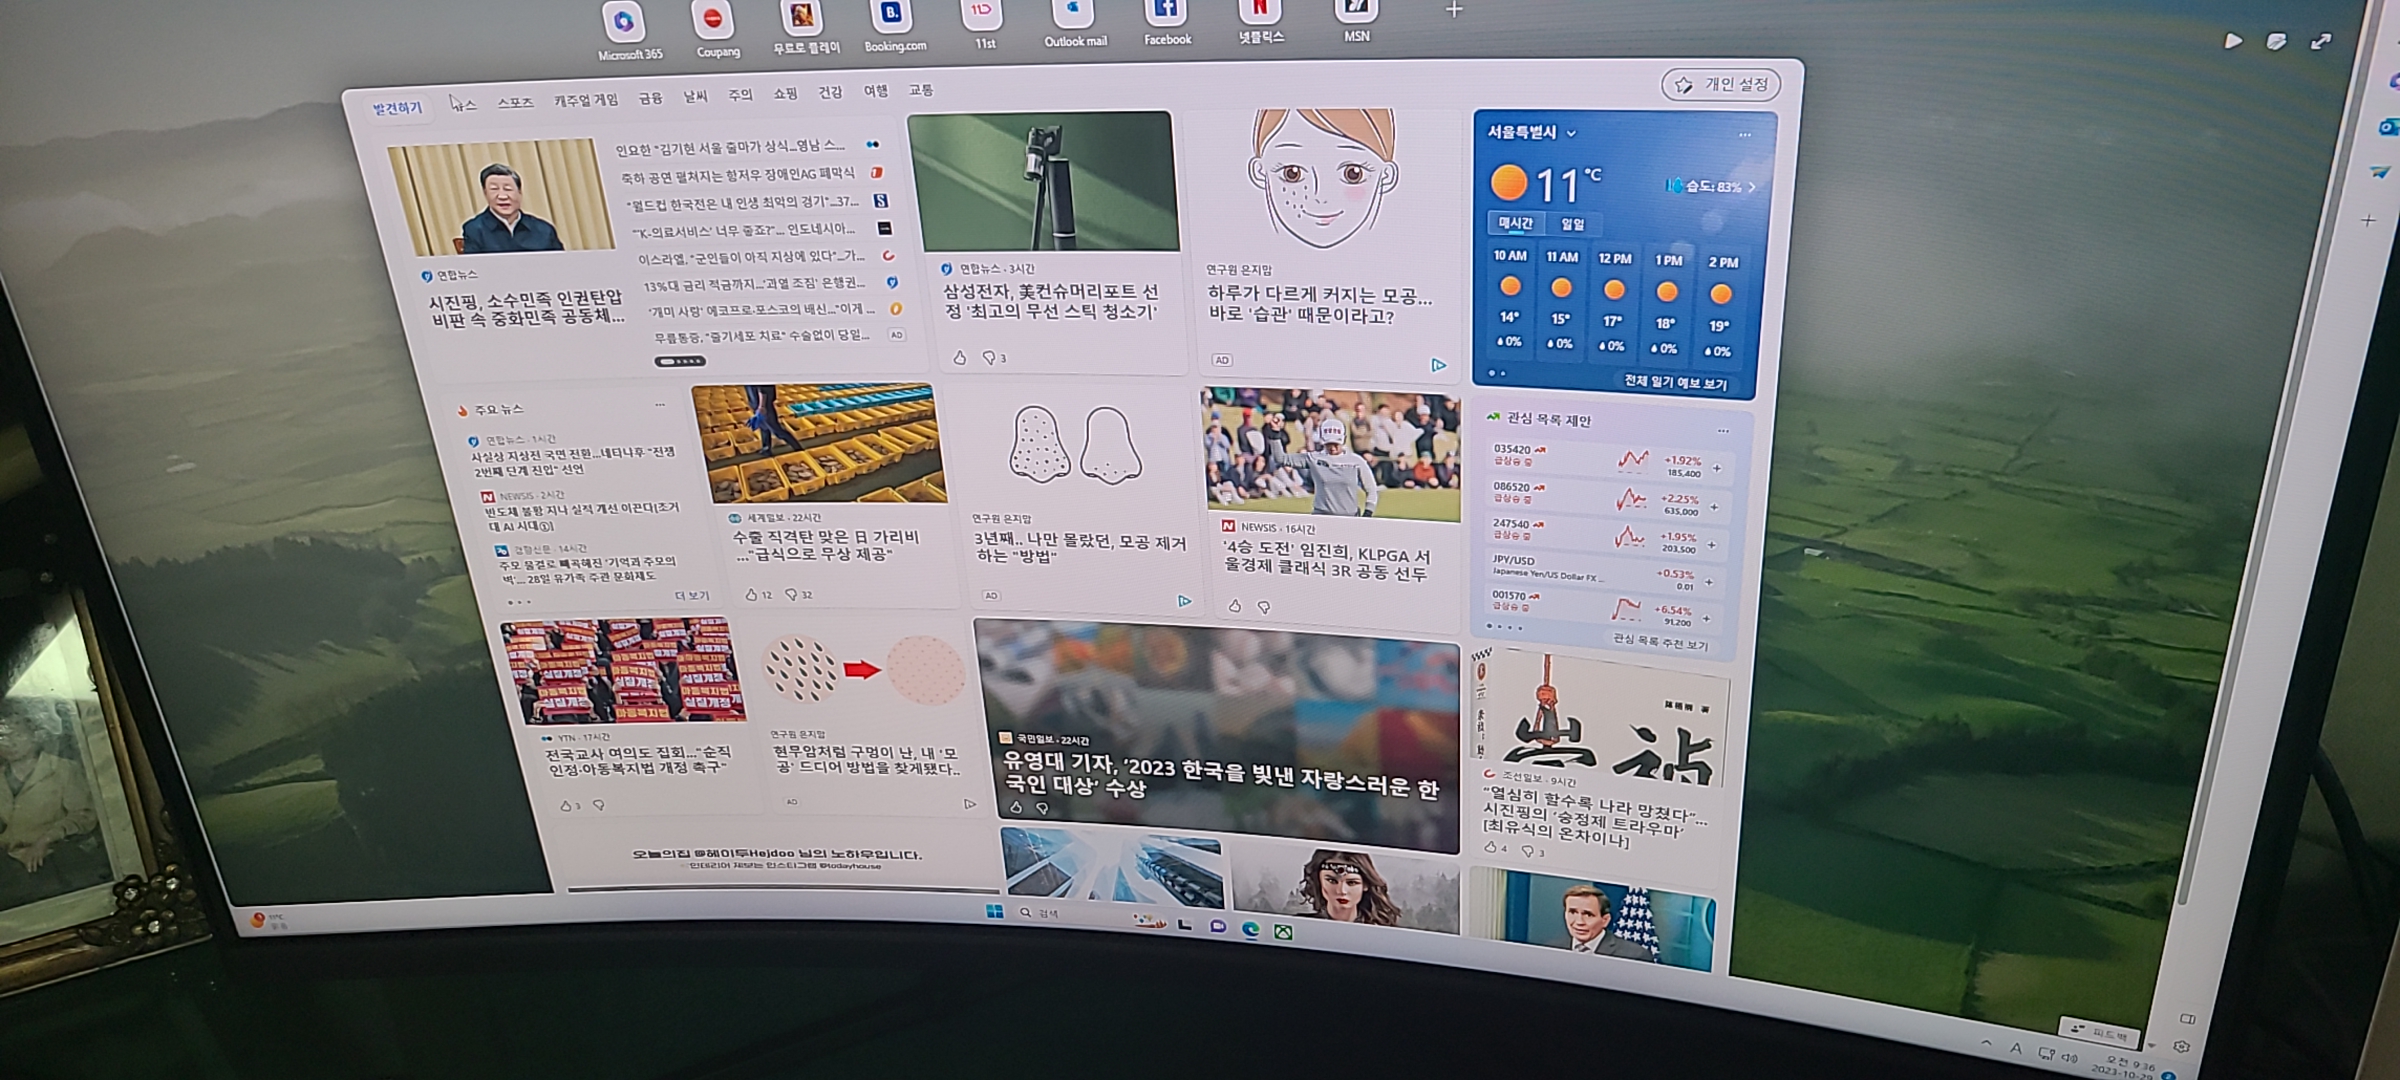This screenshot has width=2400, height=1080.
Task: Add a new quick link with plus
Action: pos(1454,10)
